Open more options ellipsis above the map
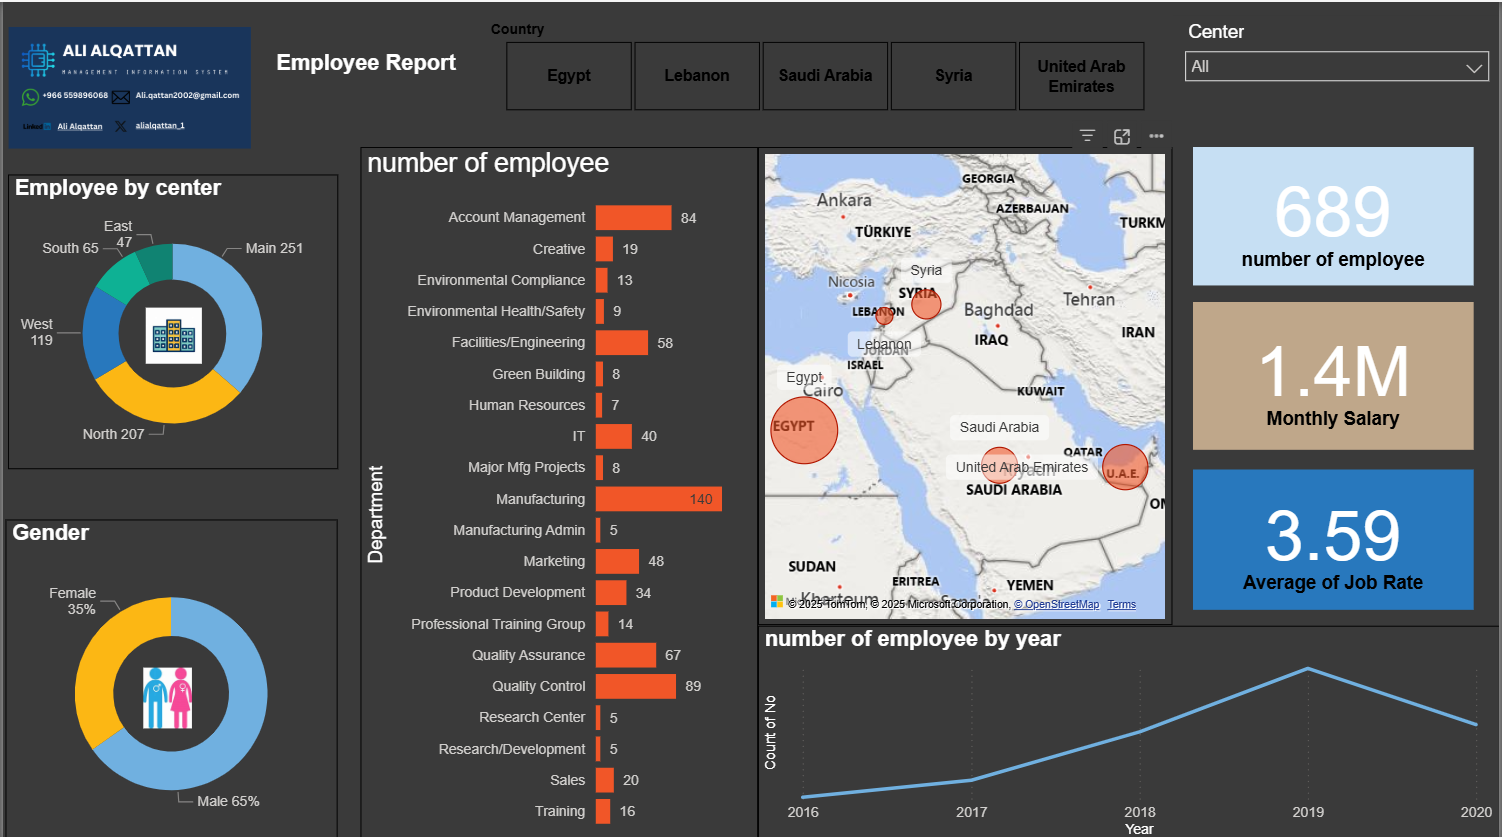Viewport: 1502px width, 837px height. tap(1156, 136)
